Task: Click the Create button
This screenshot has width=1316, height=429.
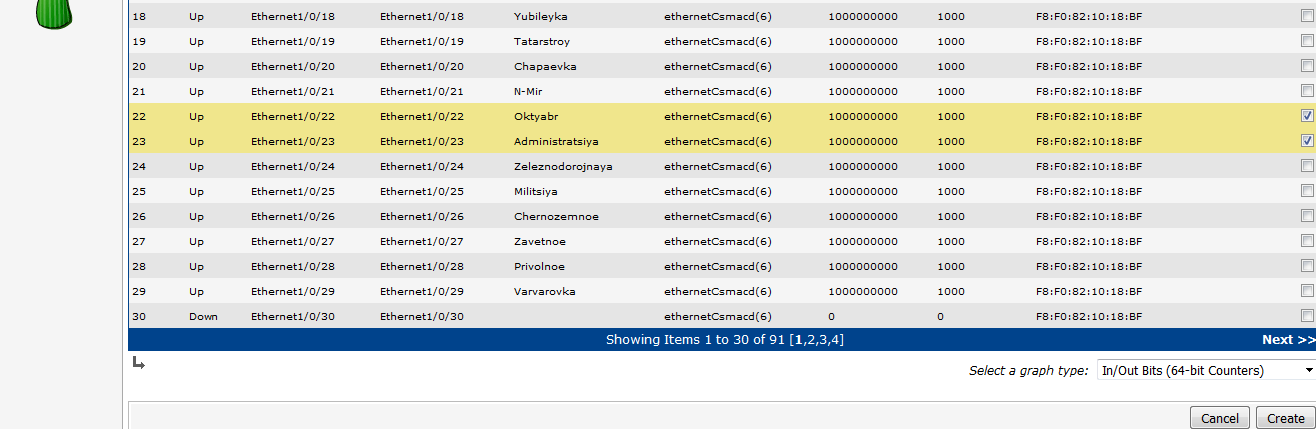Action: (1286, 419)
